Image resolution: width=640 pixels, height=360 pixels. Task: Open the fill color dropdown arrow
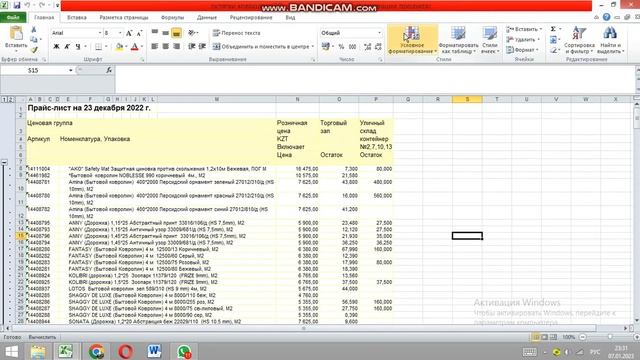126,47
